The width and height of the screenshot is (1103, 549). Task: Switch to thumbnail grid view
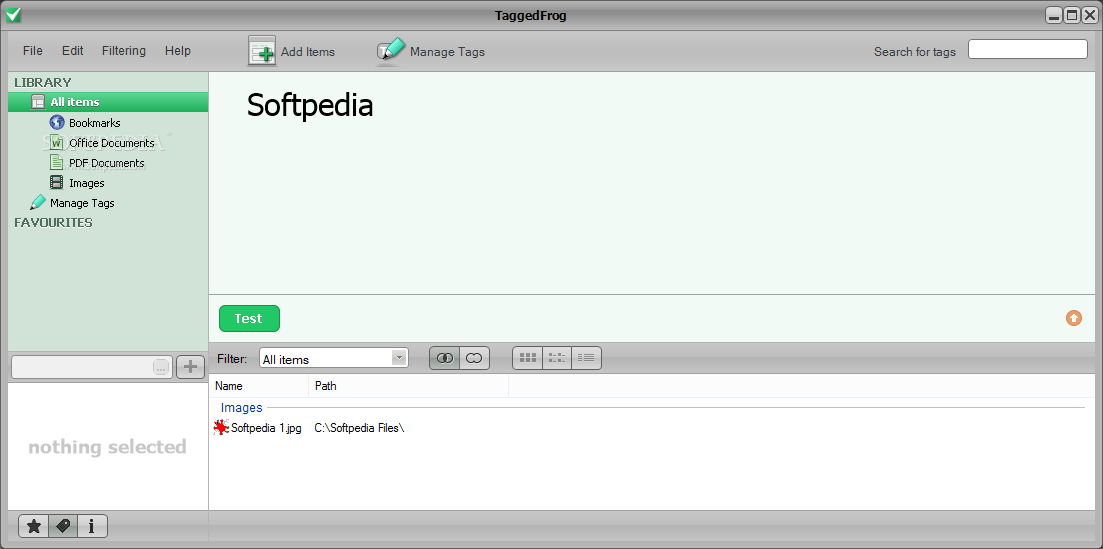(528, 358)
